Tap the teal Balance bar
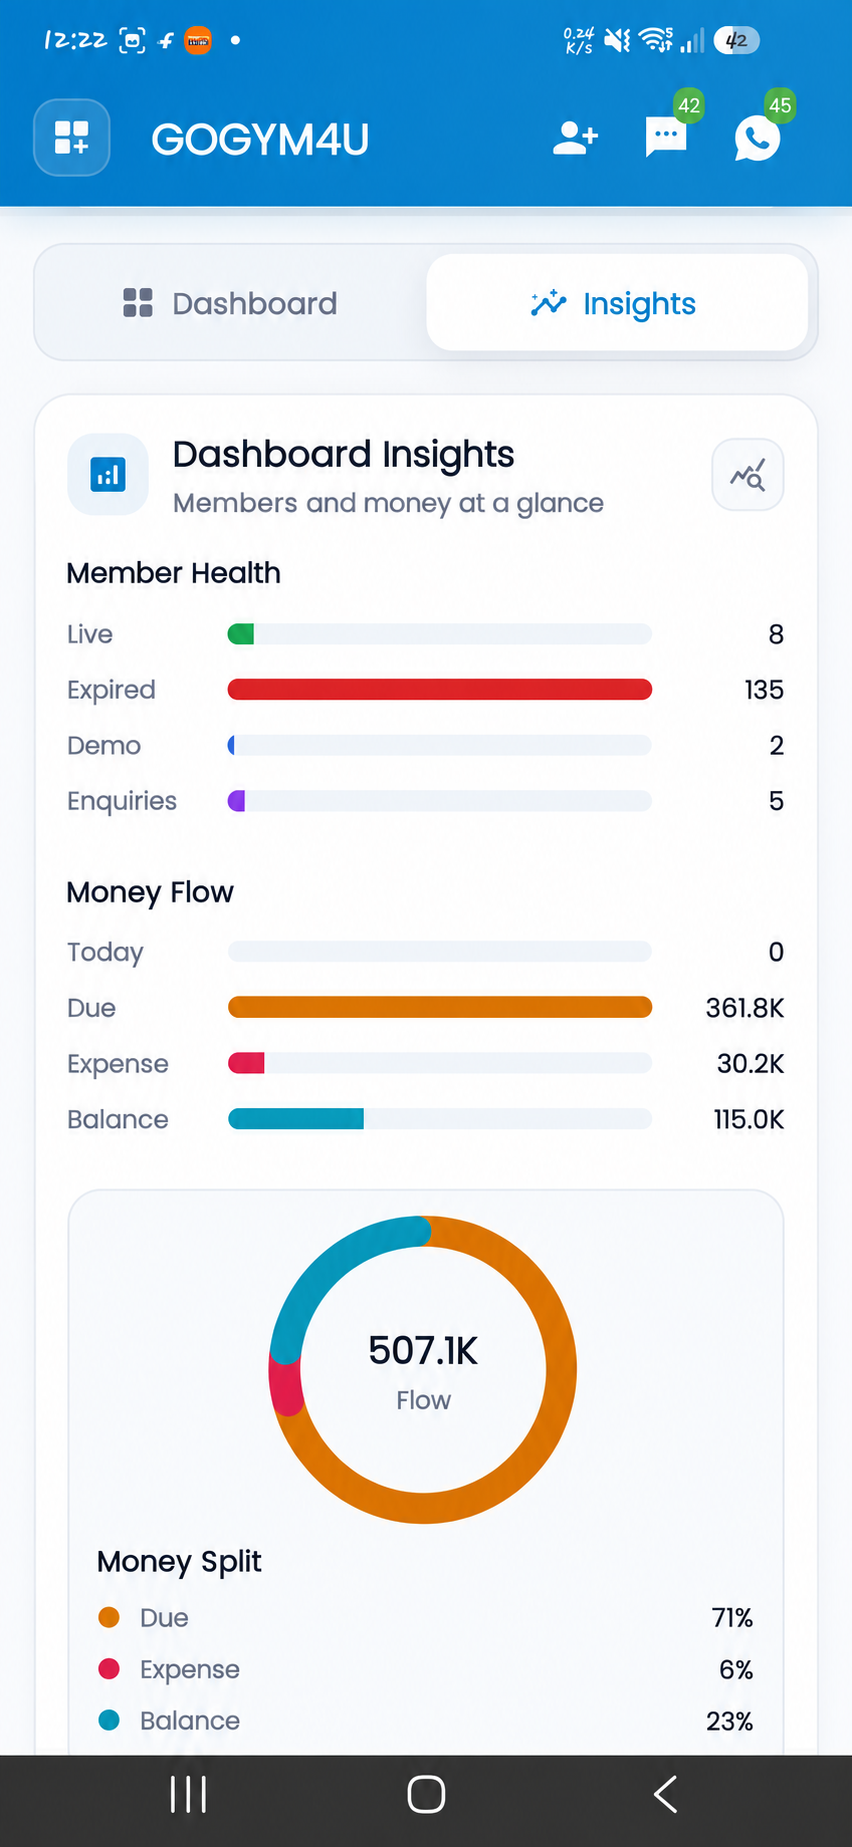This screenshot has width=852, height=1847. tap(440, 1119)
